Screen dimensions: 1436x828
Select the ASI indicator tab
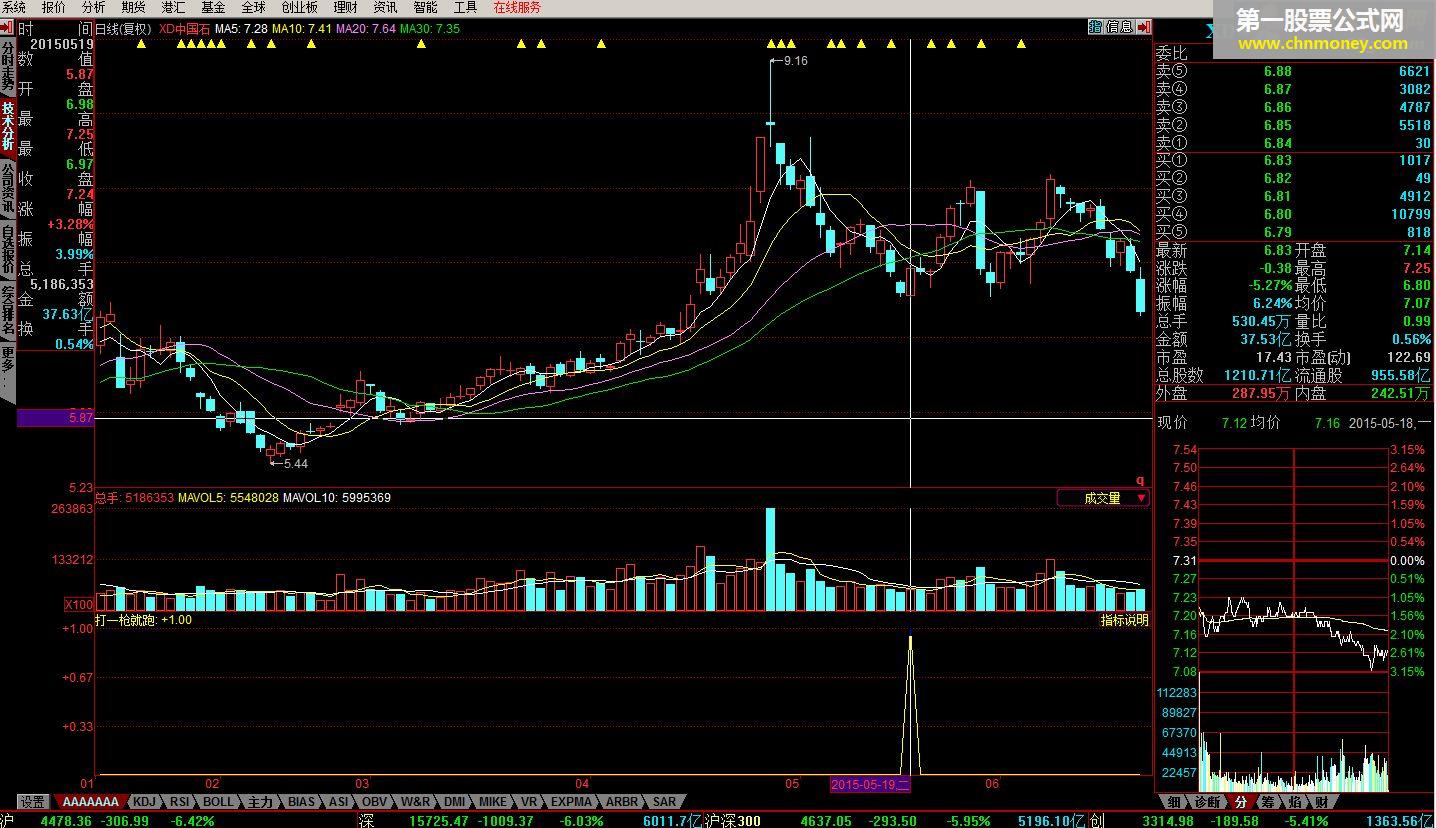[339, 802]
